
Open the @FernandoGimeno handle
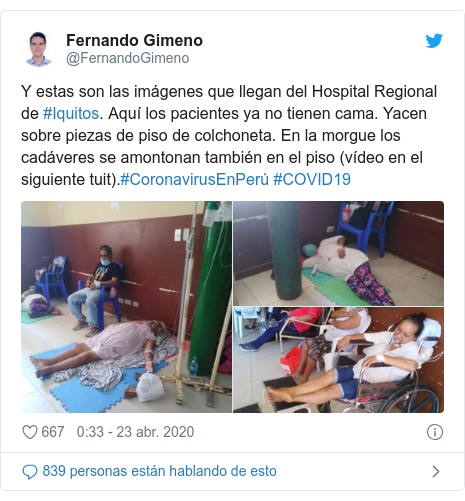coord(128,58)
